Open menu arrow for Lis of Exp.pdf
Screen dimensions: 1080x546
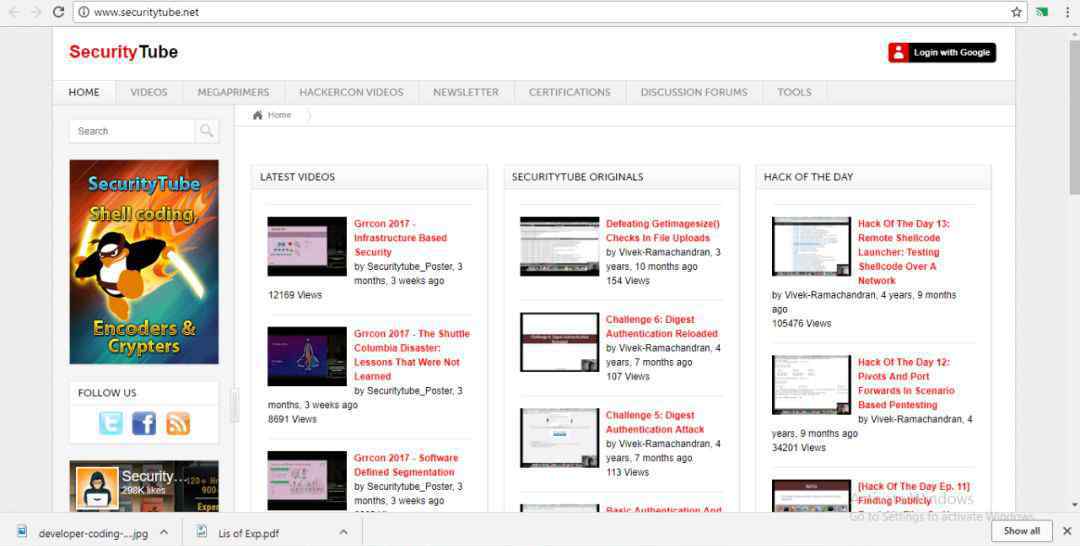(343, 532)
